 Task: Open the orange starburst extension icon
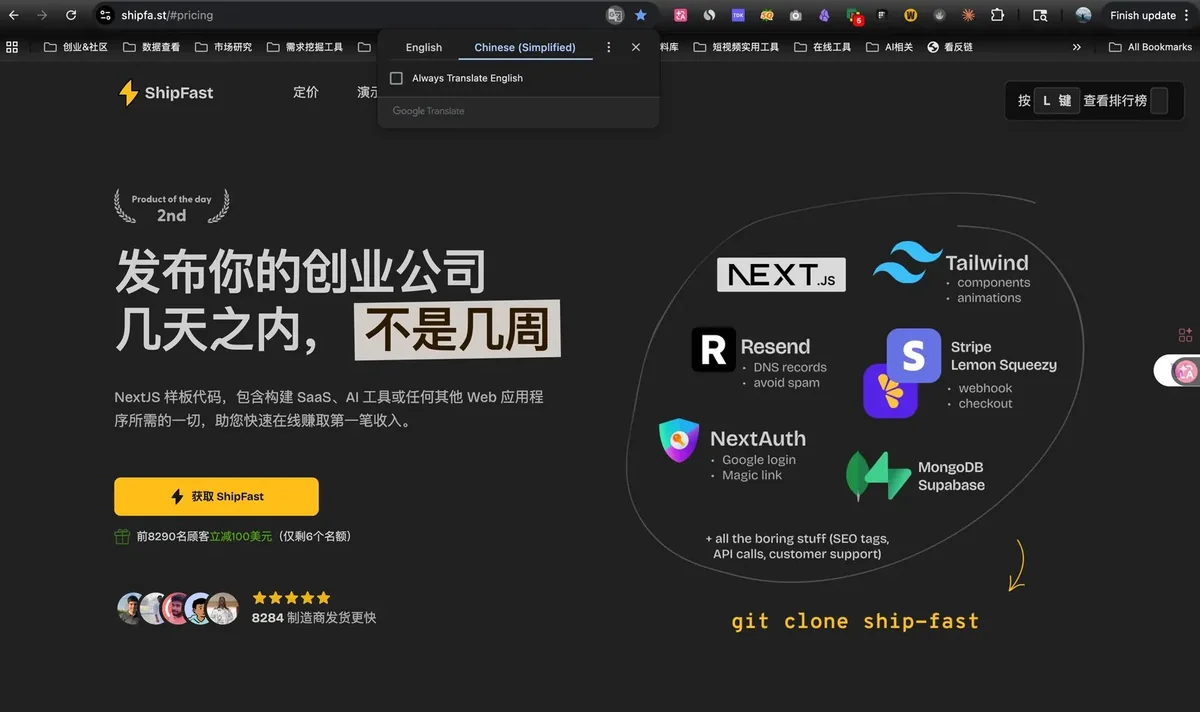968,15
